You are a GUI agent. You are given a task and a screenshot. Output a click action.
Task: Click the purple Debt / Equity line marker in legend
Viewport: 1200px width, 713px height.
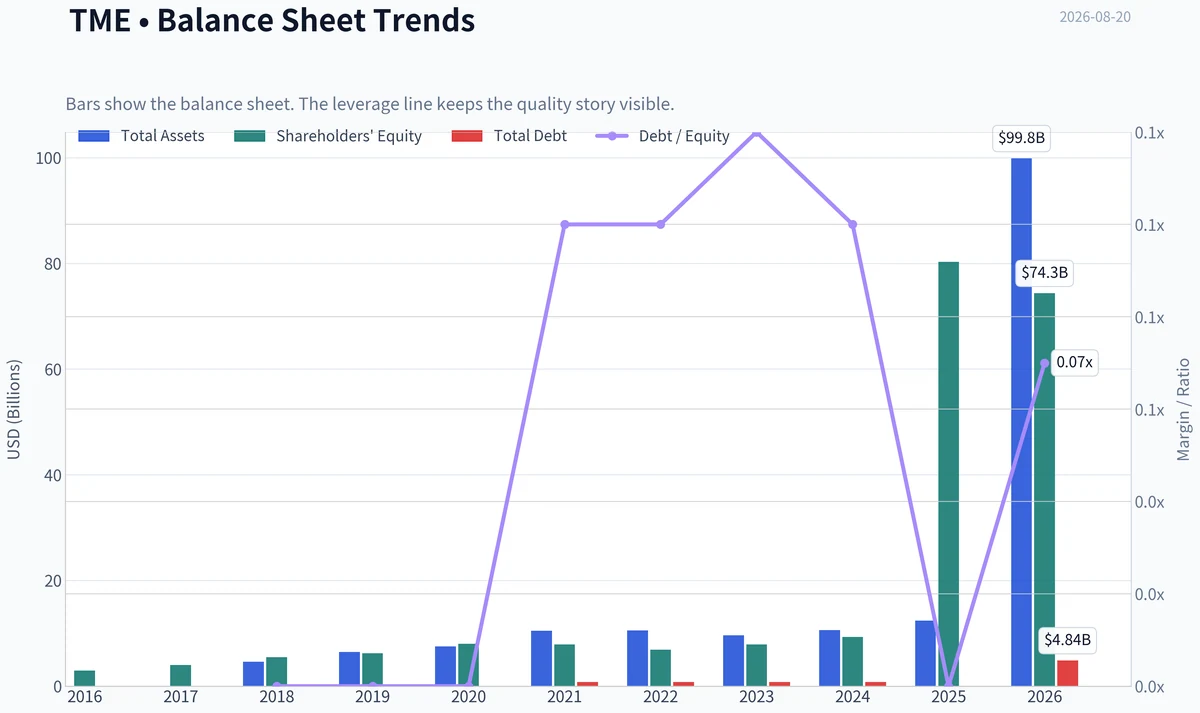[611, 136]
